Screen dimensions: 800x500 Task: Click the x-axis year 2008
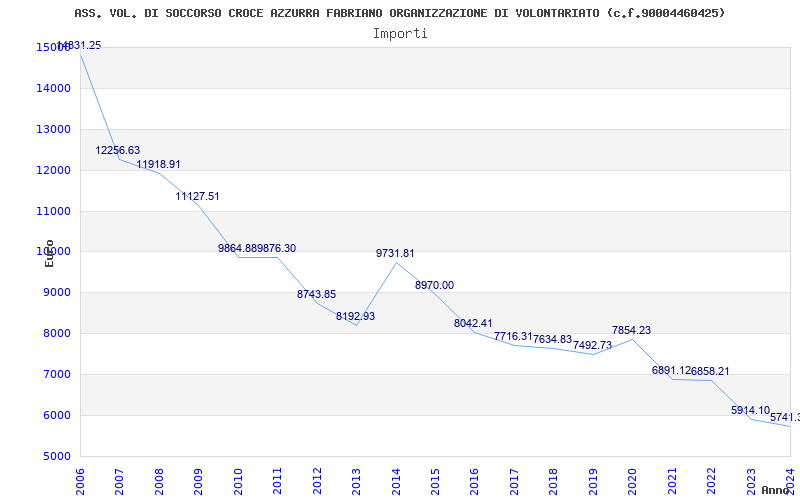pos(159,481)
